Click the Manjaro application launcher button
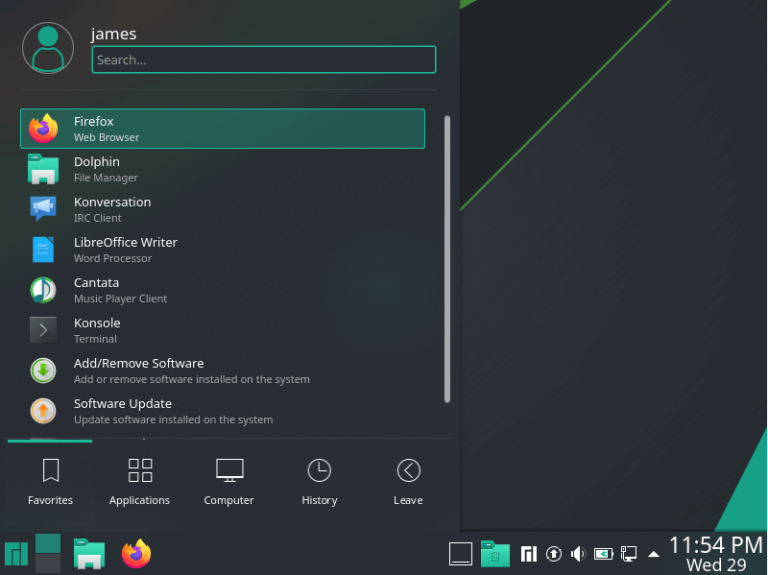Viewport: 768px width, 575px height. click(x=16, y=554)
